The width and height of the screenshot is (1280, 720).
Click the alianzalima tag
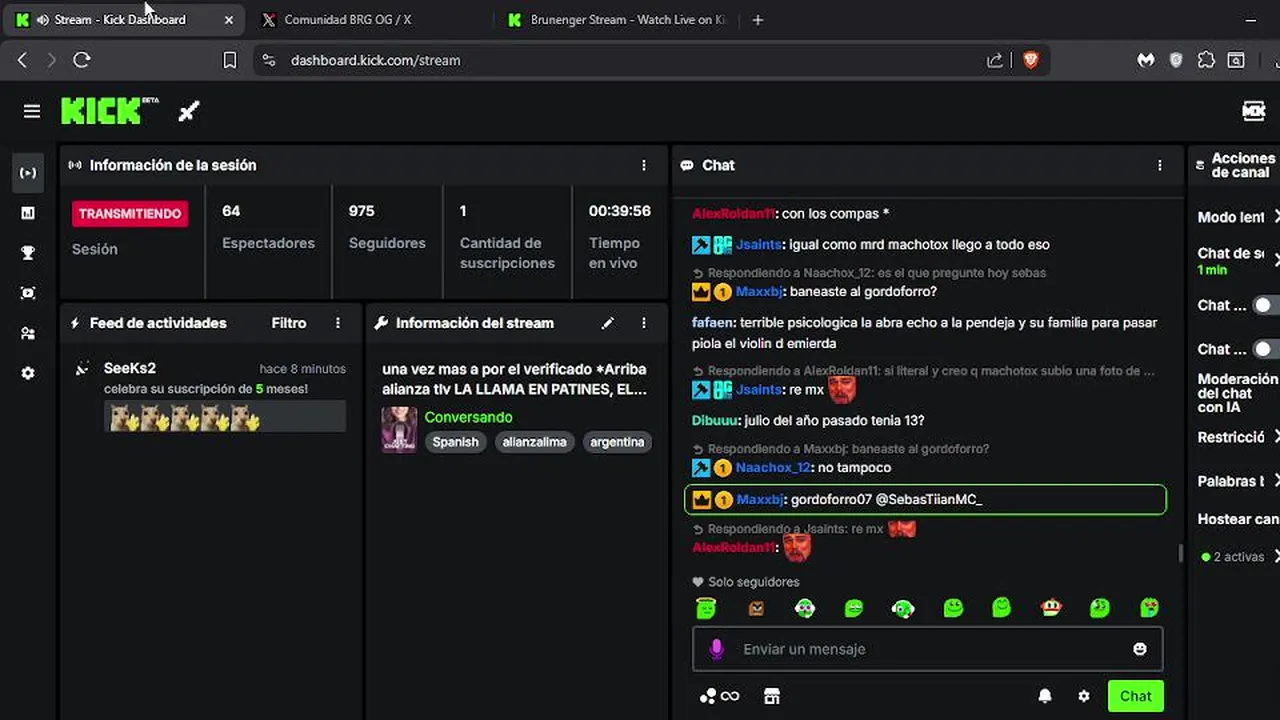tap(535, 442)
